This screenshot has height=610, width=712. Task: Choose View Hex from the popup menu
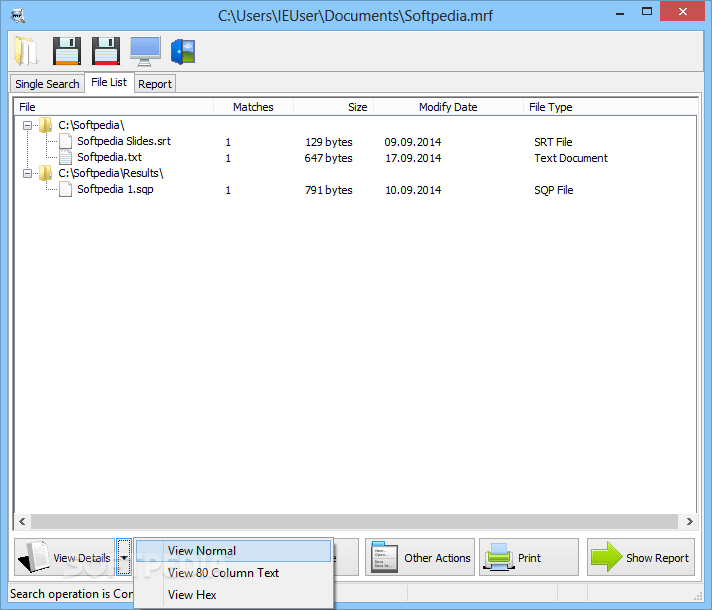pos(233,595)
